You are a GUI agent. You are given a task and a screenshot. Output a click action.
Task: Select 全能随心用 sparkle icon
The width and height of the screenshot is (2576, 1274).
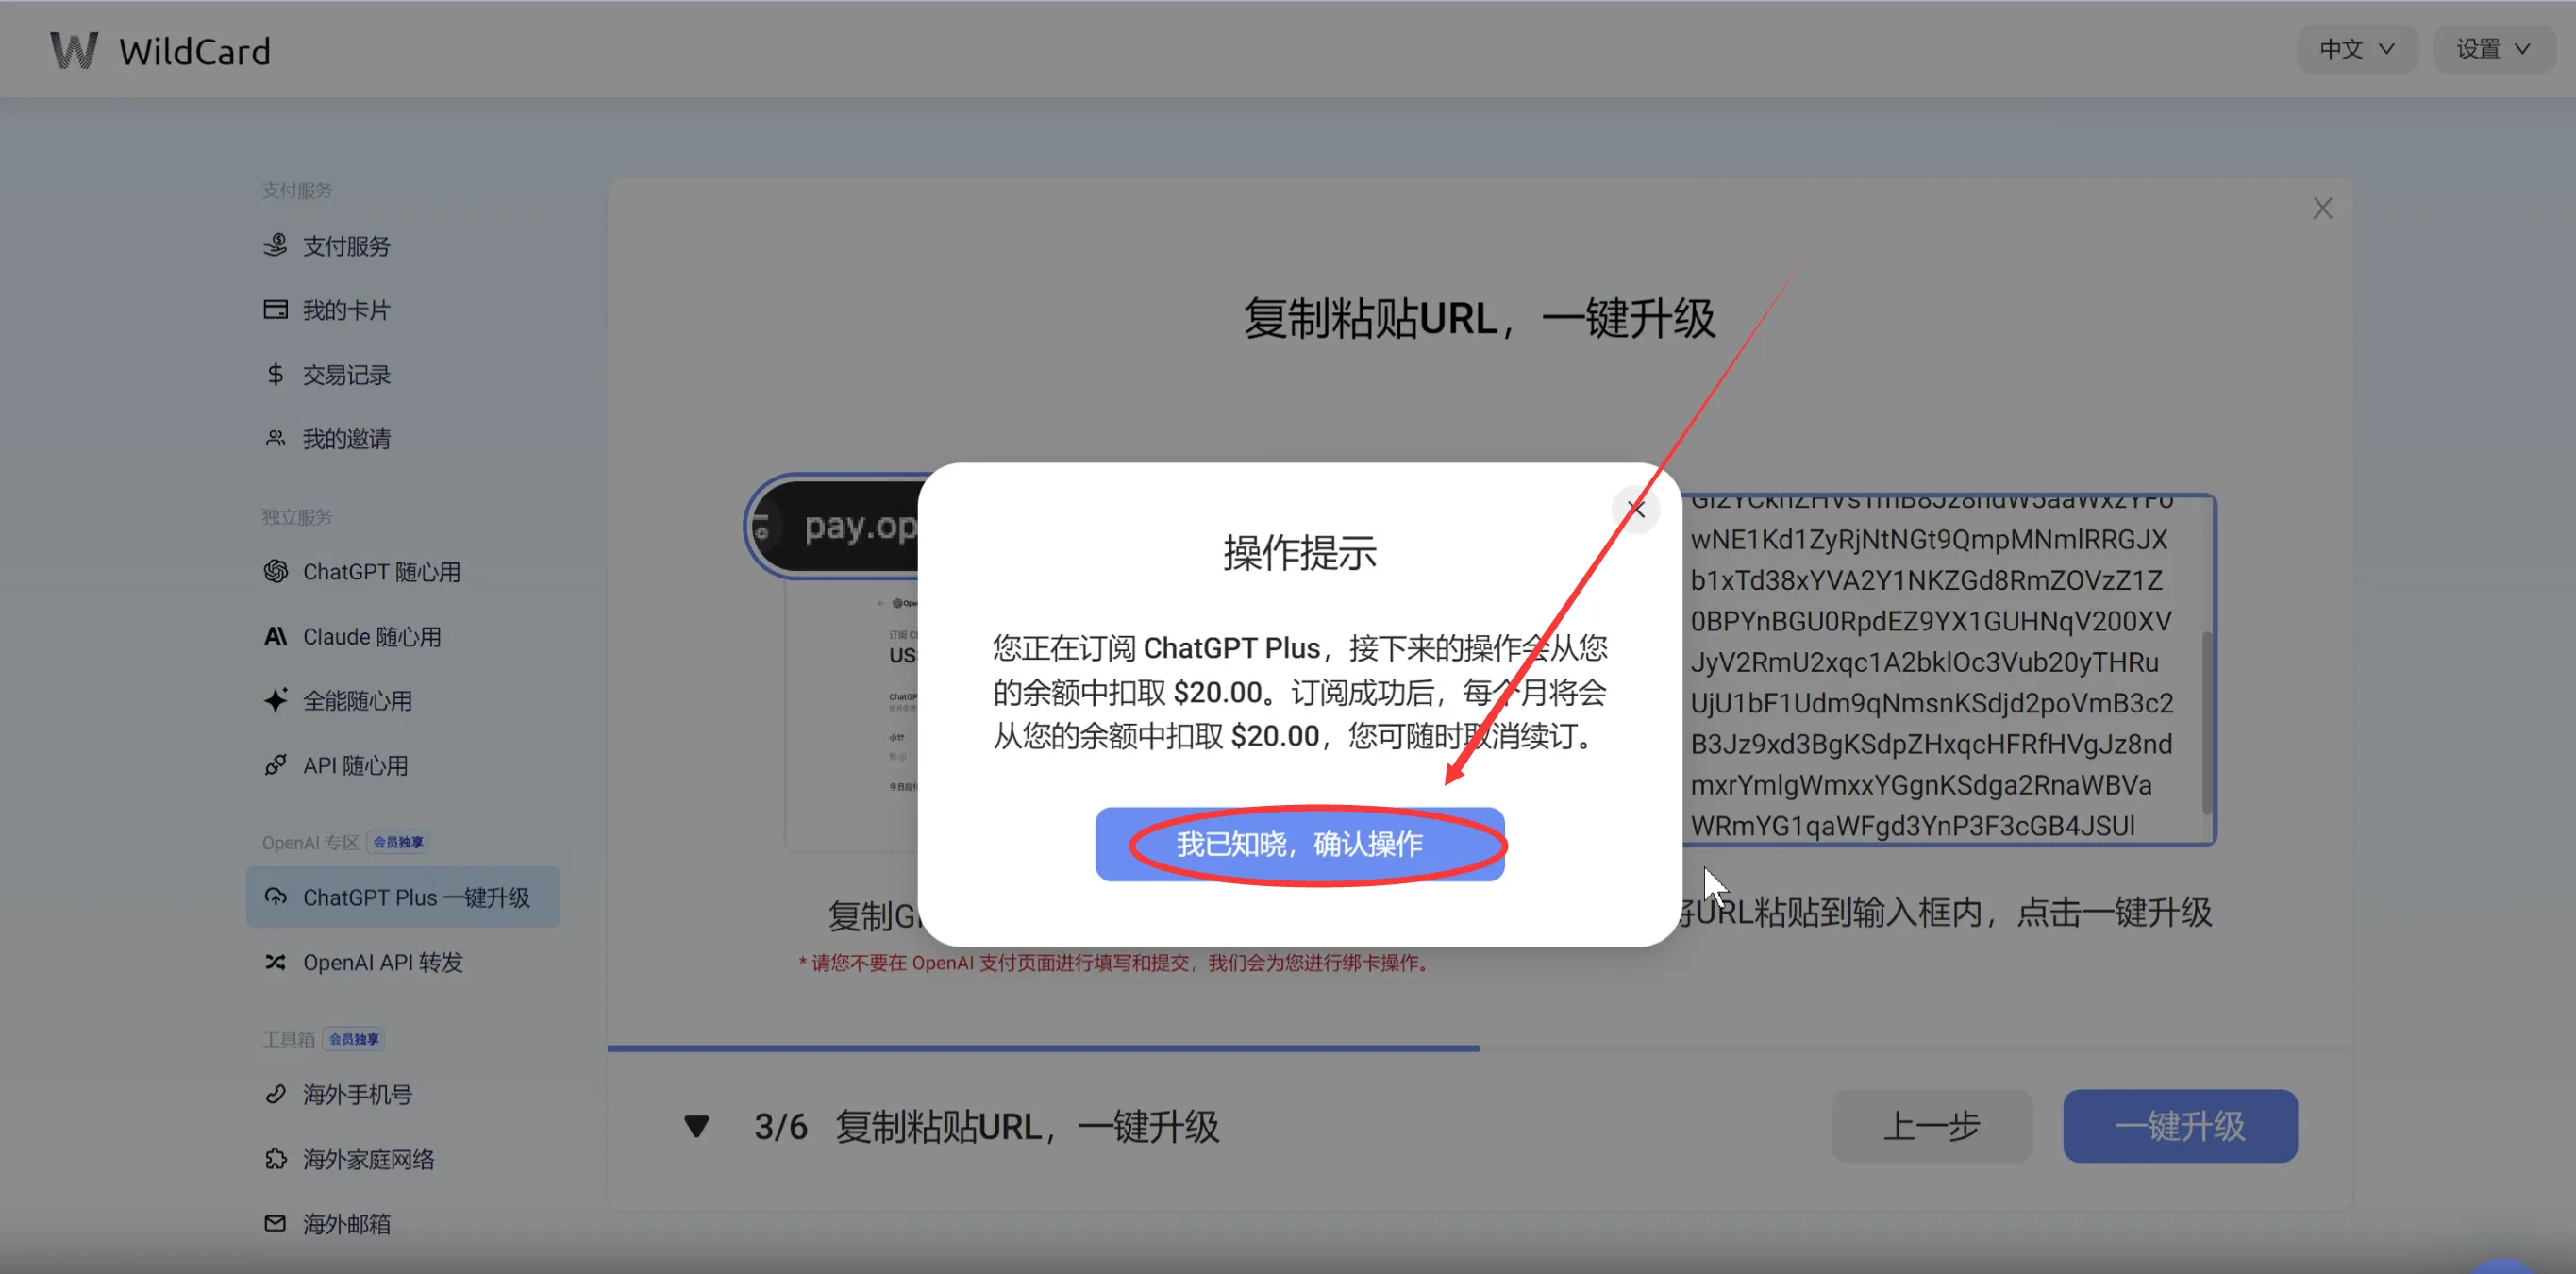coord(275,700)
